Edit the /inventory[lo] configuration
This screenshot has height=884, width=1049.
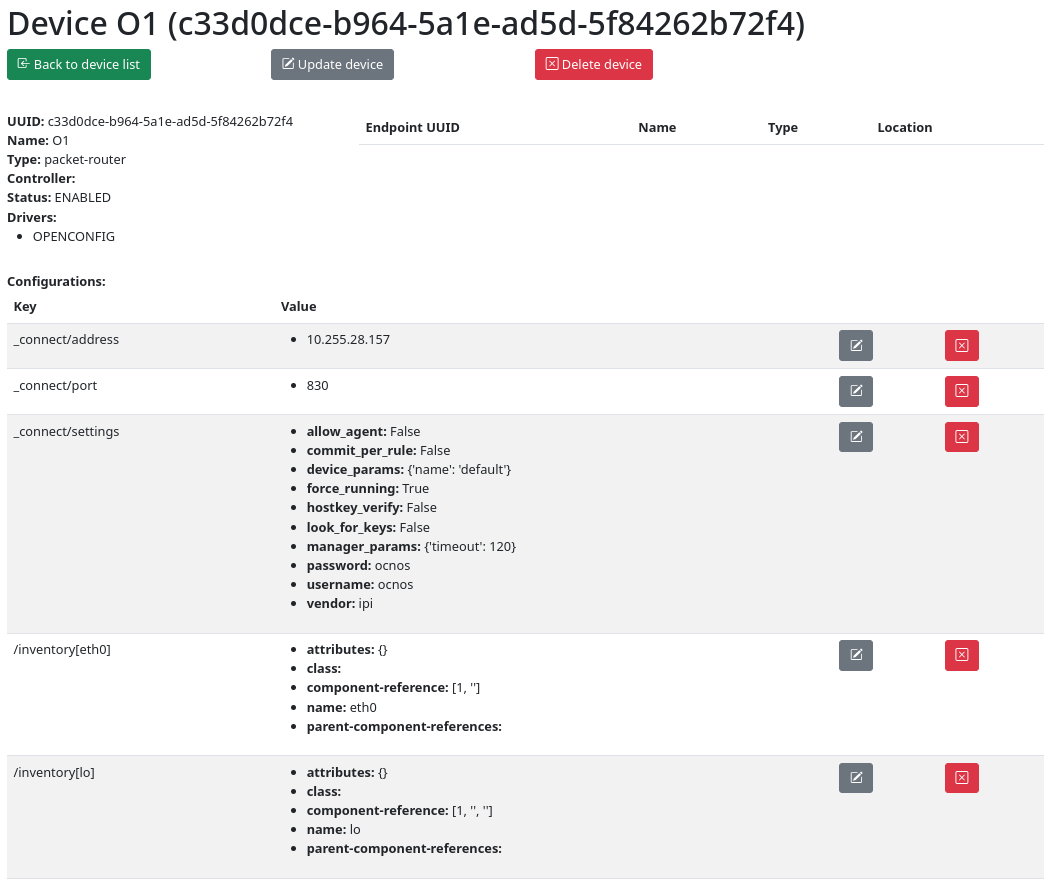[x=855, y=778]
